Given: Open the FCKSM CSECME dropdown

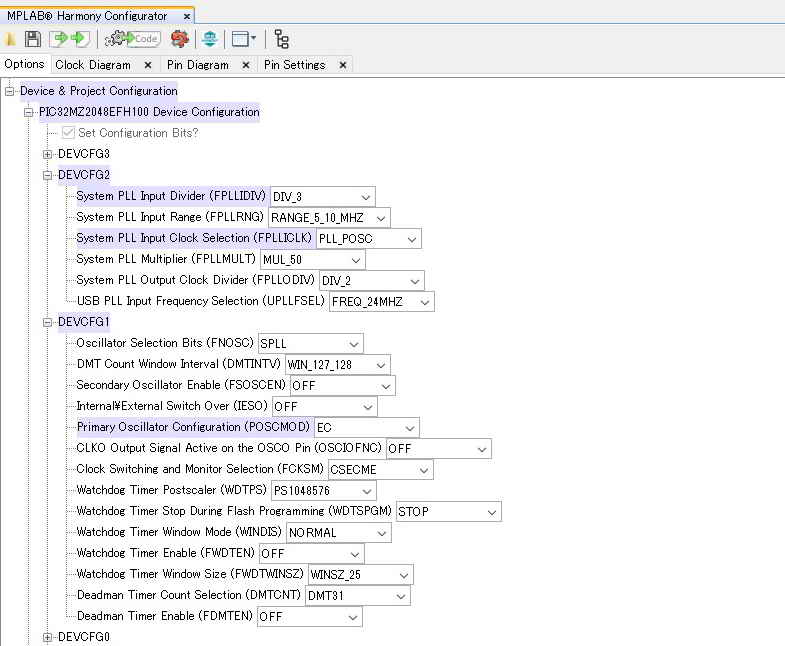Looking at the screenshot, I should point(380,470).
